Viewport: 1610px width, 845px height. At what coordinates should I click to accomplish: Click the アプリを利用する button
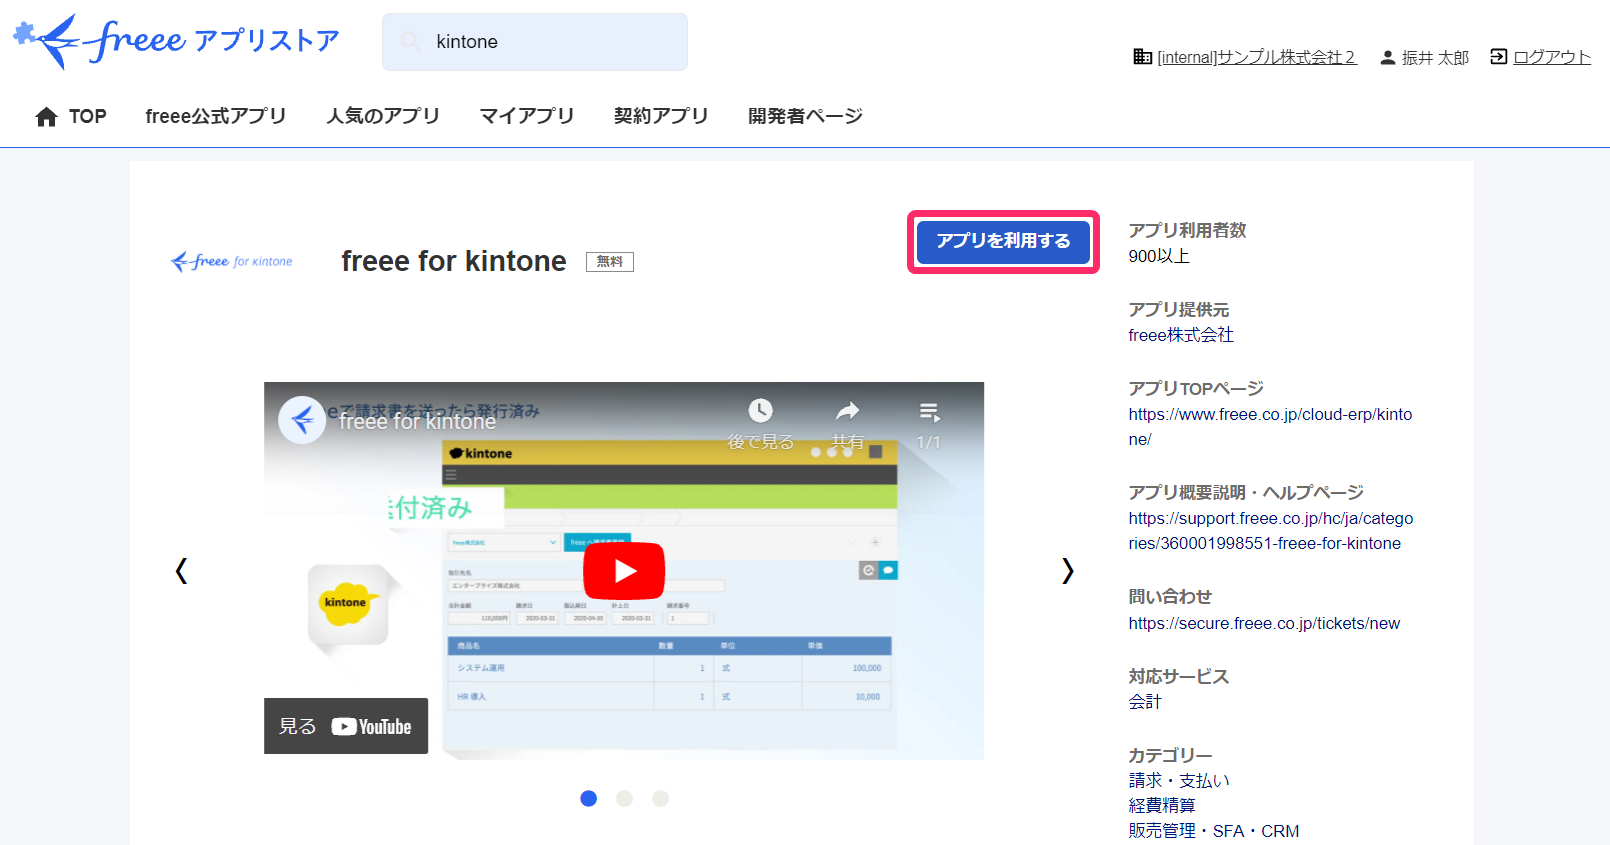[x=1003, y=241]
